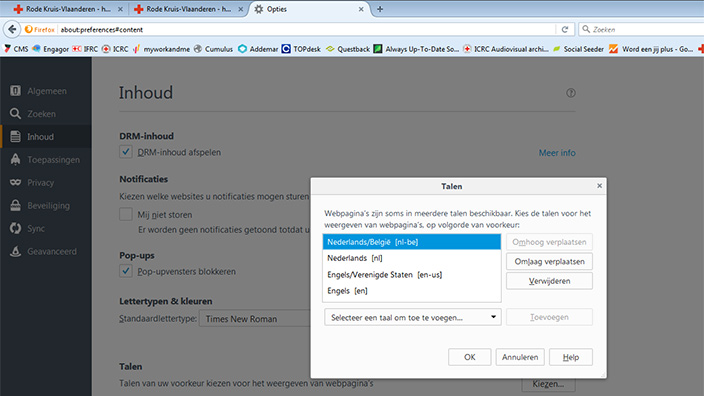Select Nederlands/België [nl-be] in list
The height and width of the screenshot is (396, 704).
(412, 242)
